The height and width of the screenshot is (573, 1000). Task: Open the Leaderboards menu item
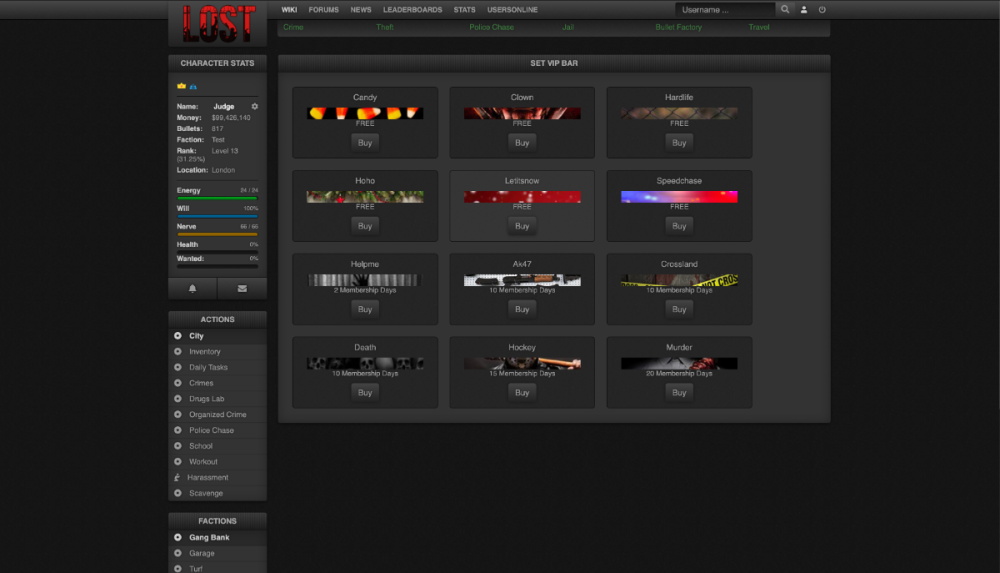(412, 9)
